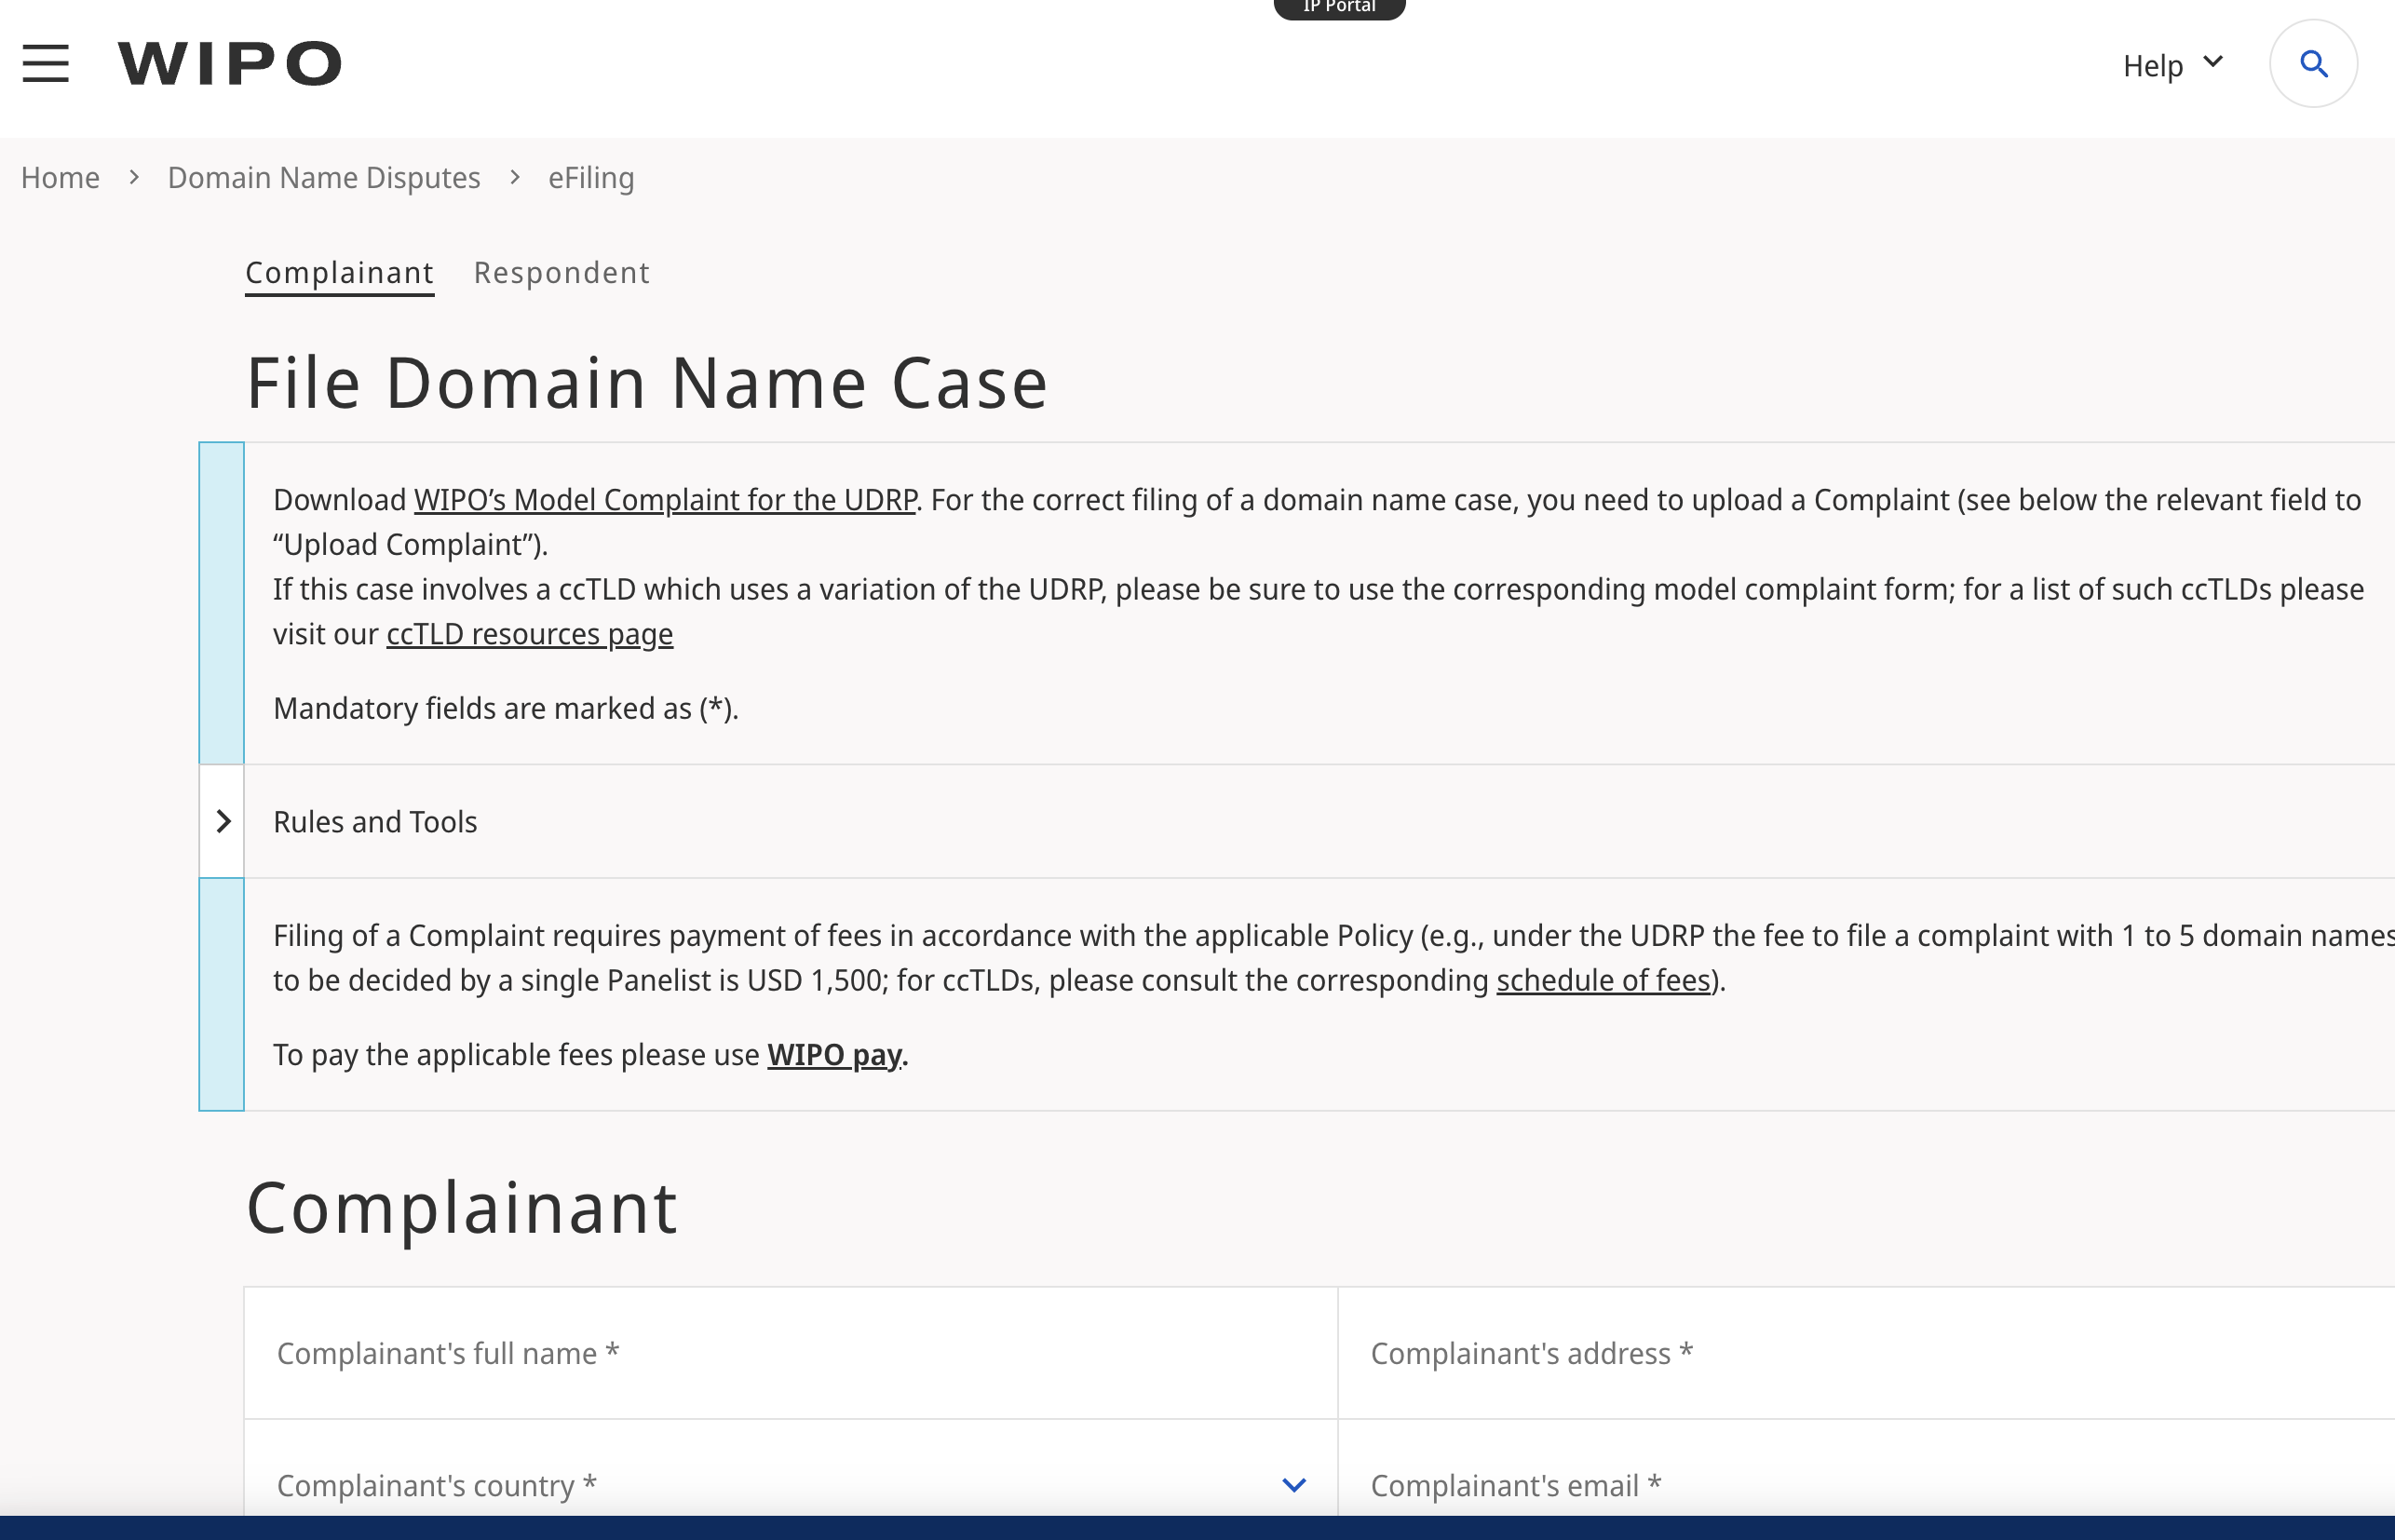The image size is (2395, 1540).
Task: Click the IP Portal pill at top
Action: pos(1338,8)
